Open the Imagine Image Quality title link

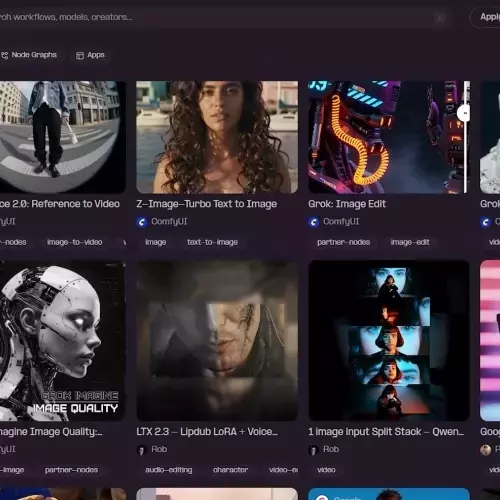pos(51,432)
